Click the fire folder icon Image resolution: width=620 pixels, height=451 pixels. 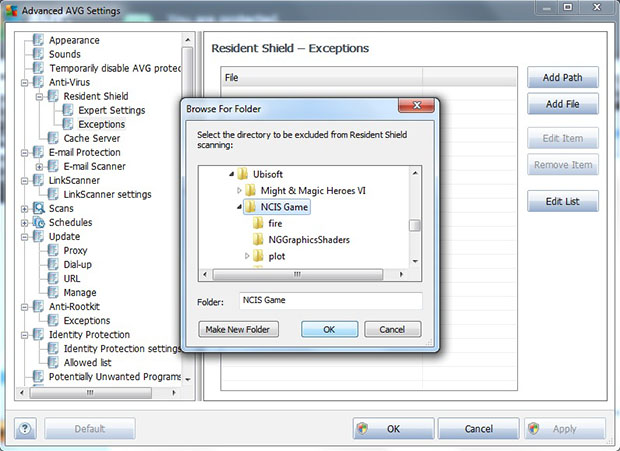pos(258,223)
